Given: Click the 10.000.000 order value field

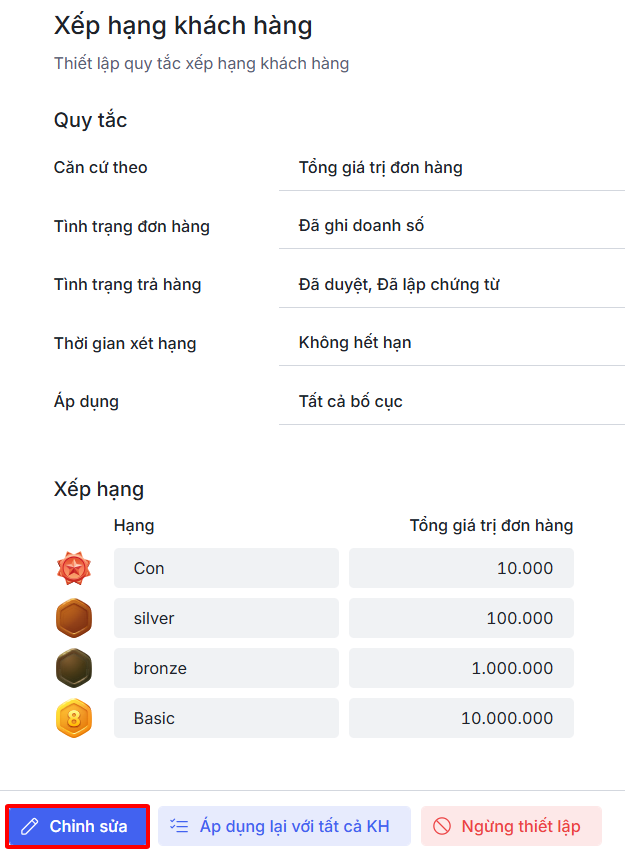Looking at the screenshot, I should click(x=461, y=718).
